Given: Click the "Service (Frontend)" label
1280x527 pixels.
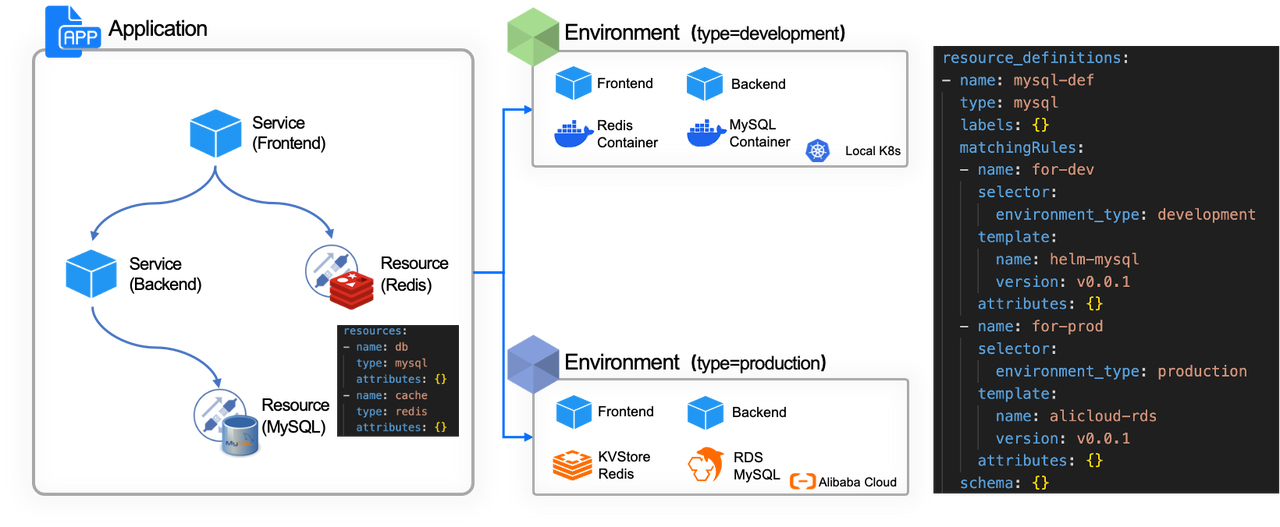Looking at the screenshot, I should coord(289,133).
